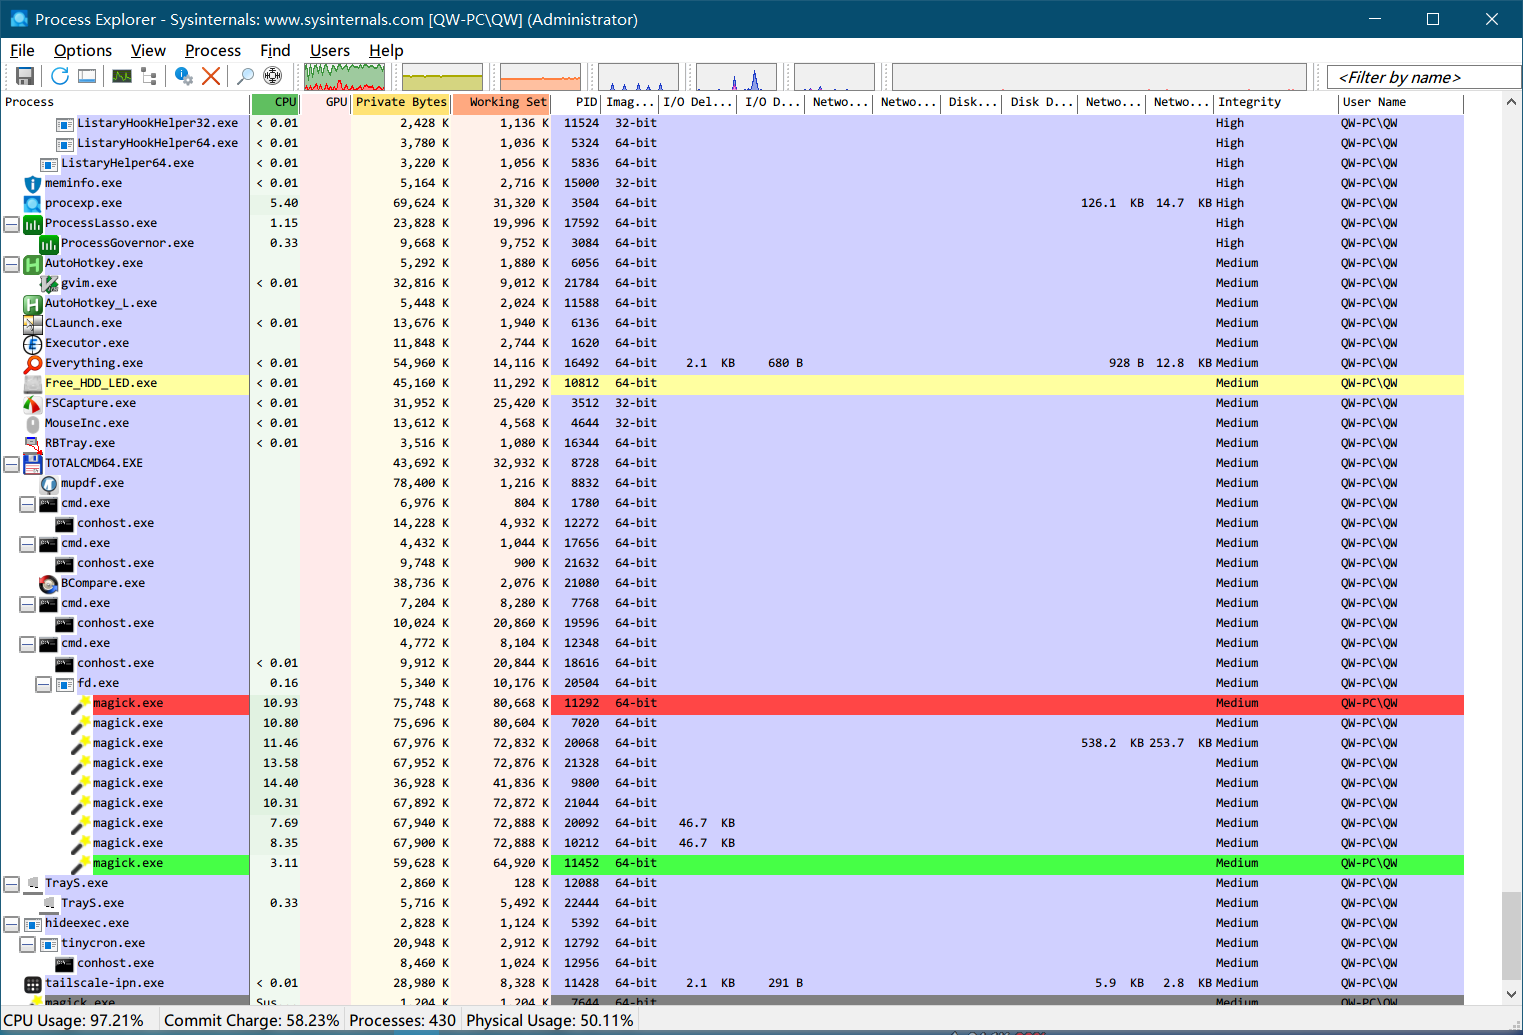Select the Find Window's Process crosshair icon
Image resolution: width=1523 pixels, height=1035 pixels.
(x=272, y=76)
